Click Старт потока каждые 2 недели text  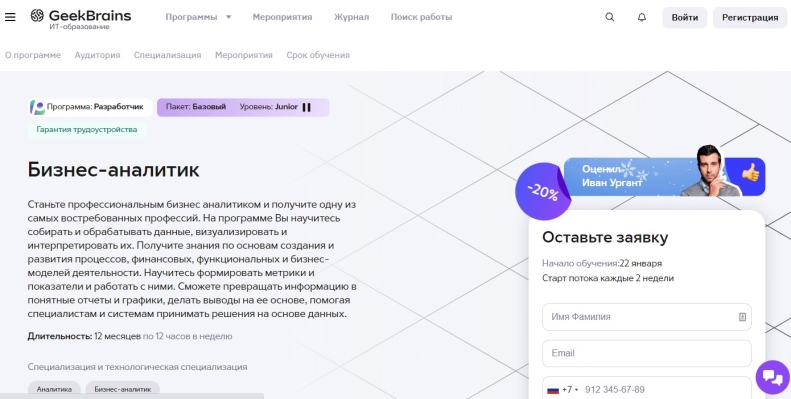point(608,278)
